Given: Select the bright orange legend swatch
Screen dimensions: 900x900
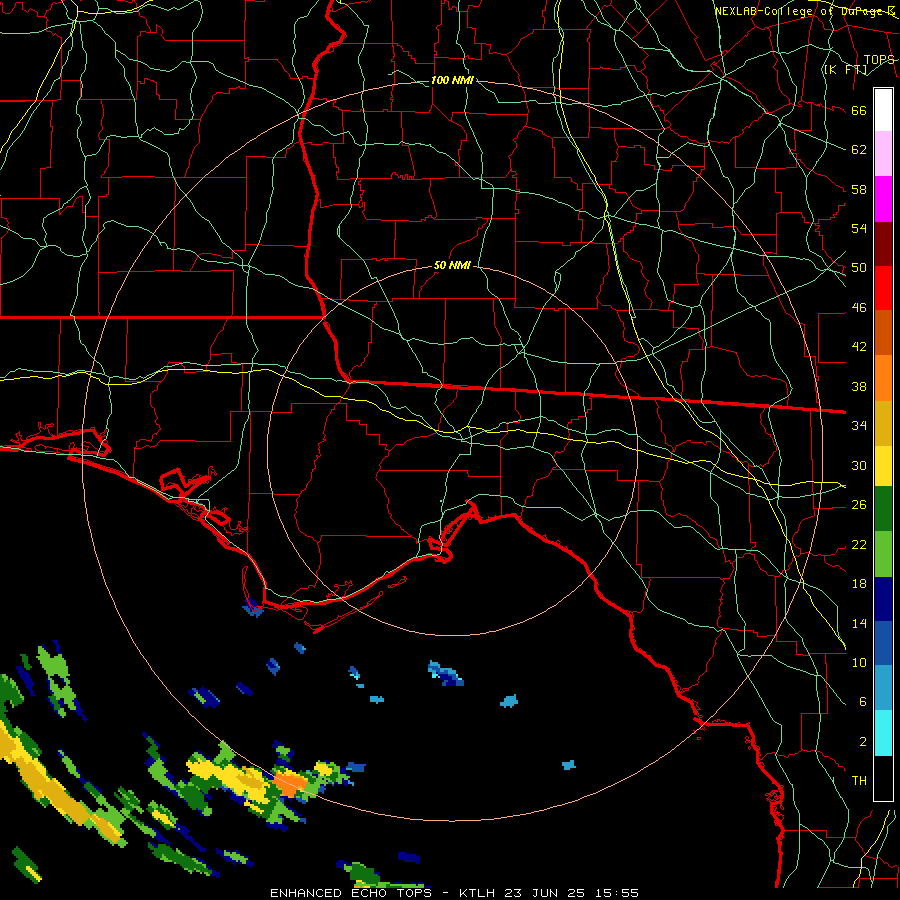Looking at the screenshot, I should click(x=883, y=378).
